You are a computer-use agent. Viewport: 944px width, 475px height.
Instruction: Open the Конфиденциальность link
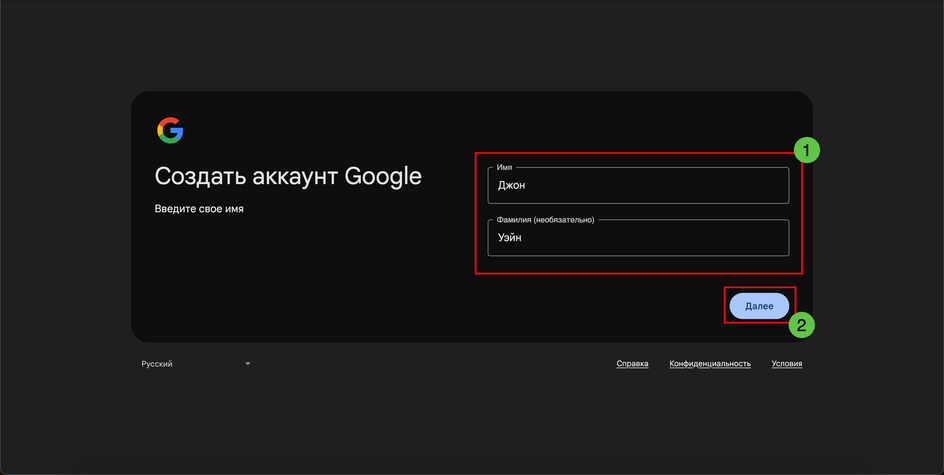tap(710, 364)
